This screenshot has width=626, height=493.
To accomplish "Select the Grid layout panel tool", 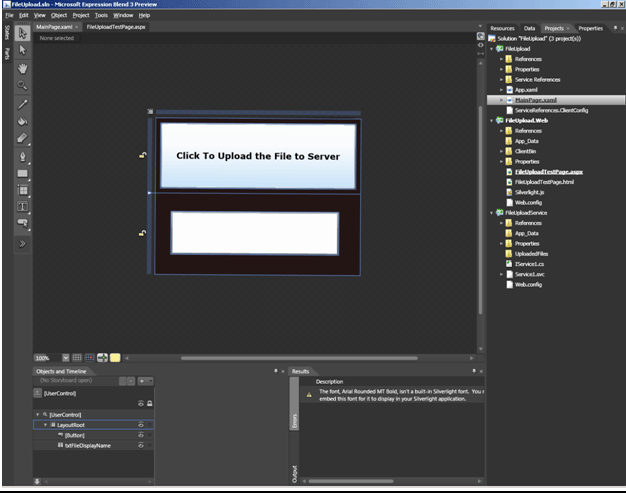I will pyautogui.click(x=23, y=190).
